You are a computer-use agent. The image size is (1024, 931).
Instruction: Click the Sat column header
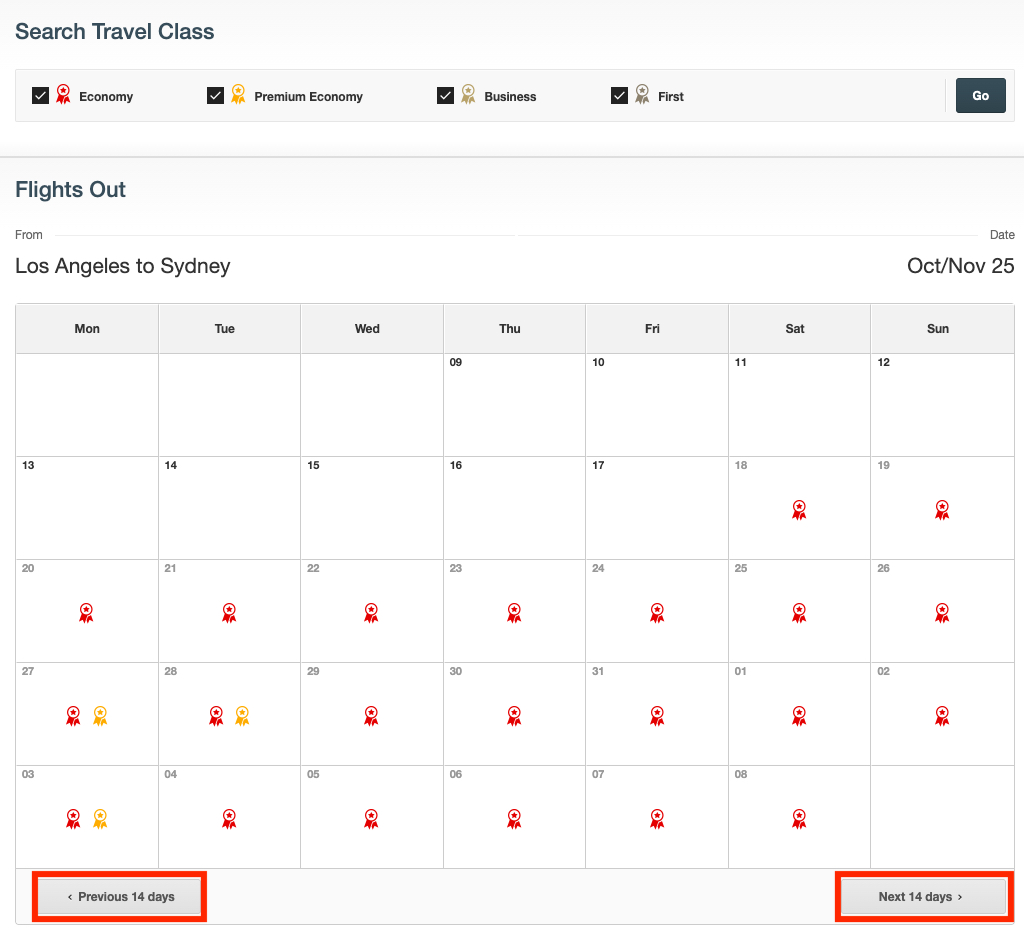(x=799, y=328)
